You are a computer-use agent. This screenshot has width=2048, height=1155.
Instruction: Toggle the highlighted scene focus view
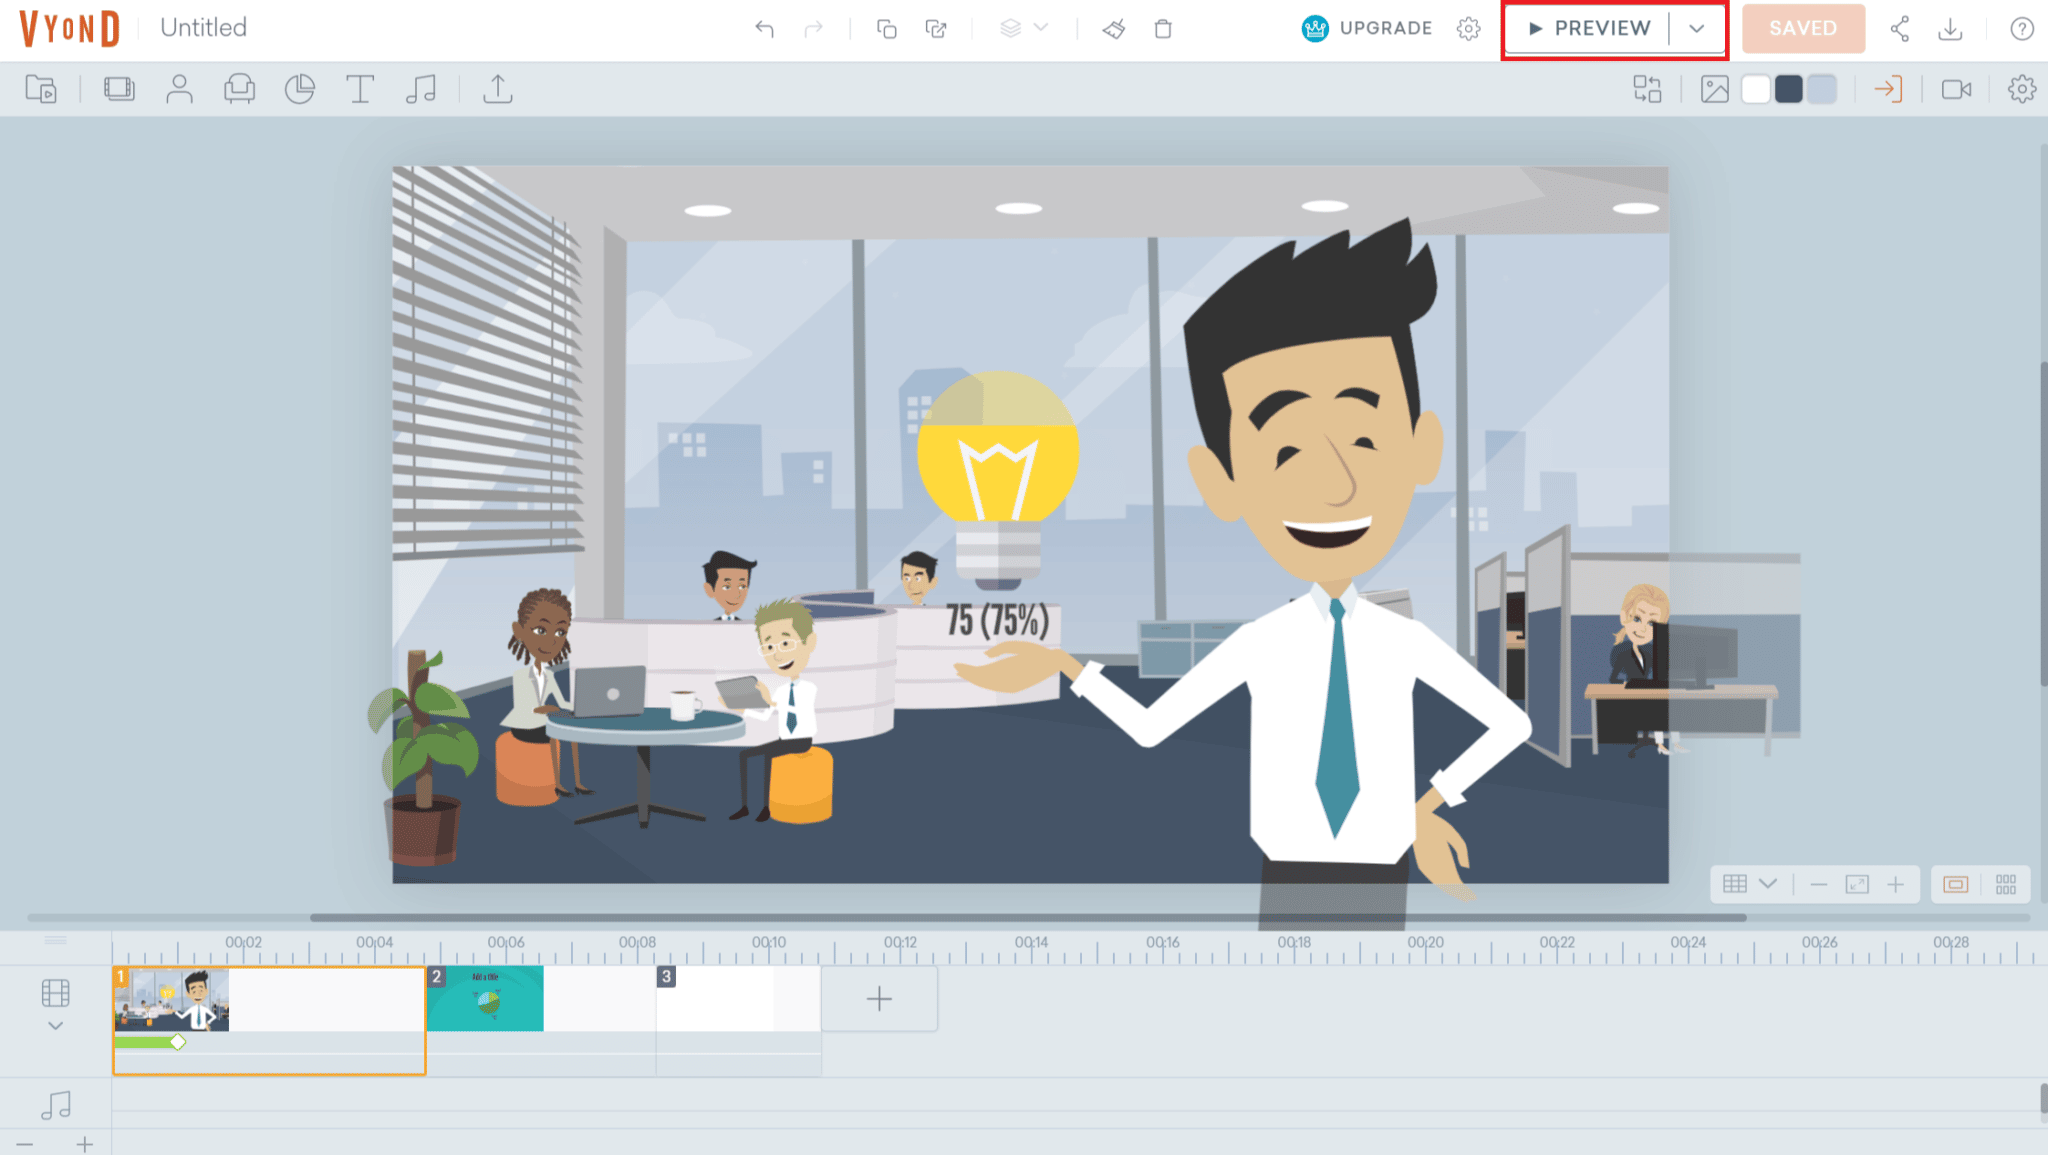[1953, 884]
